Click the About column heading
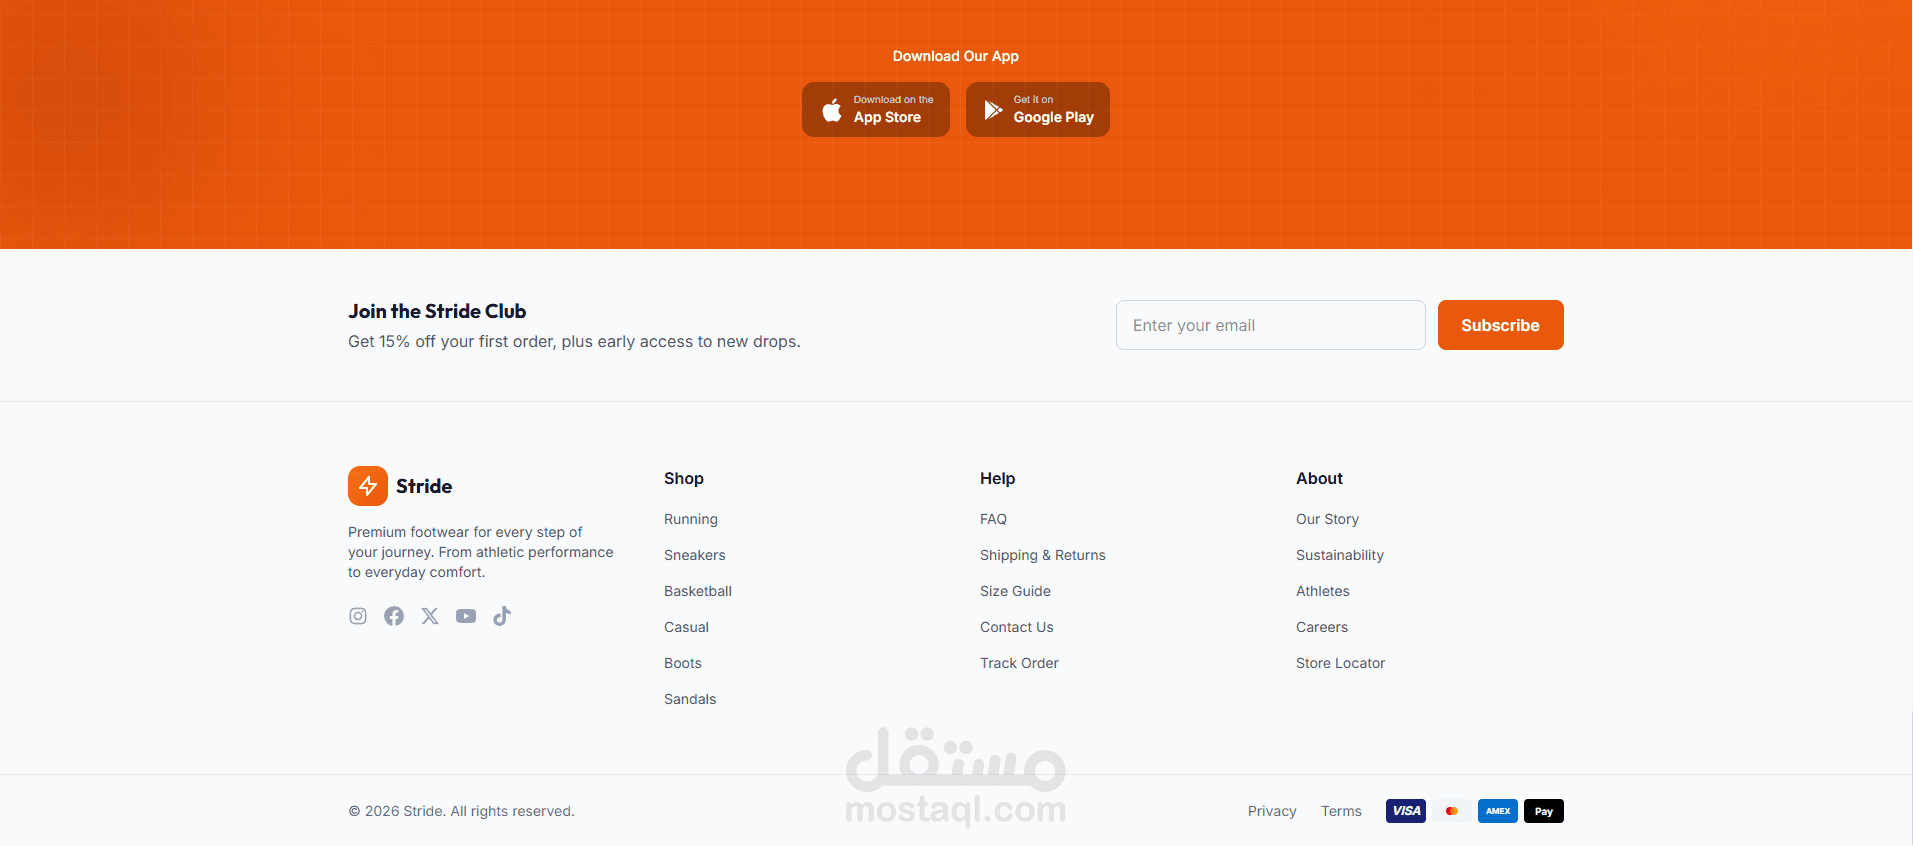The image size is (1913, 846). coord(1319,478)
